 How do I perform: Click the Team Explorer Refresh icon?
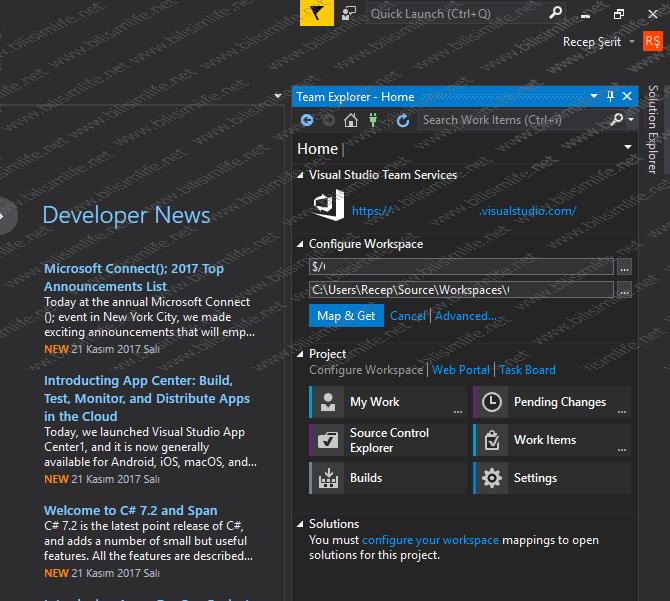click(x=403, y=120)
